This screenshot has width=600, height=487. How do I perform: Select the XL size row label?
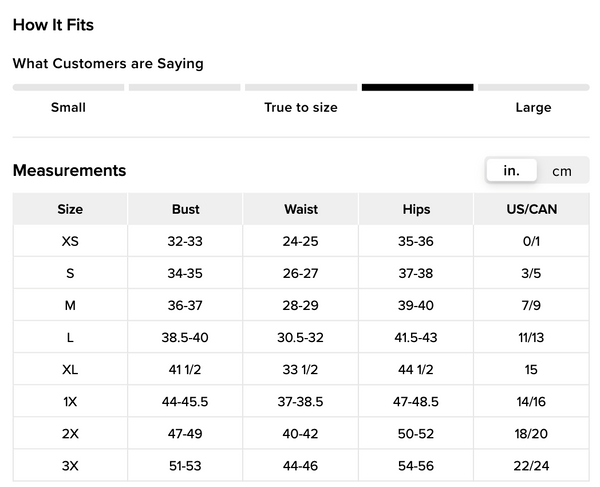point(70,369)
